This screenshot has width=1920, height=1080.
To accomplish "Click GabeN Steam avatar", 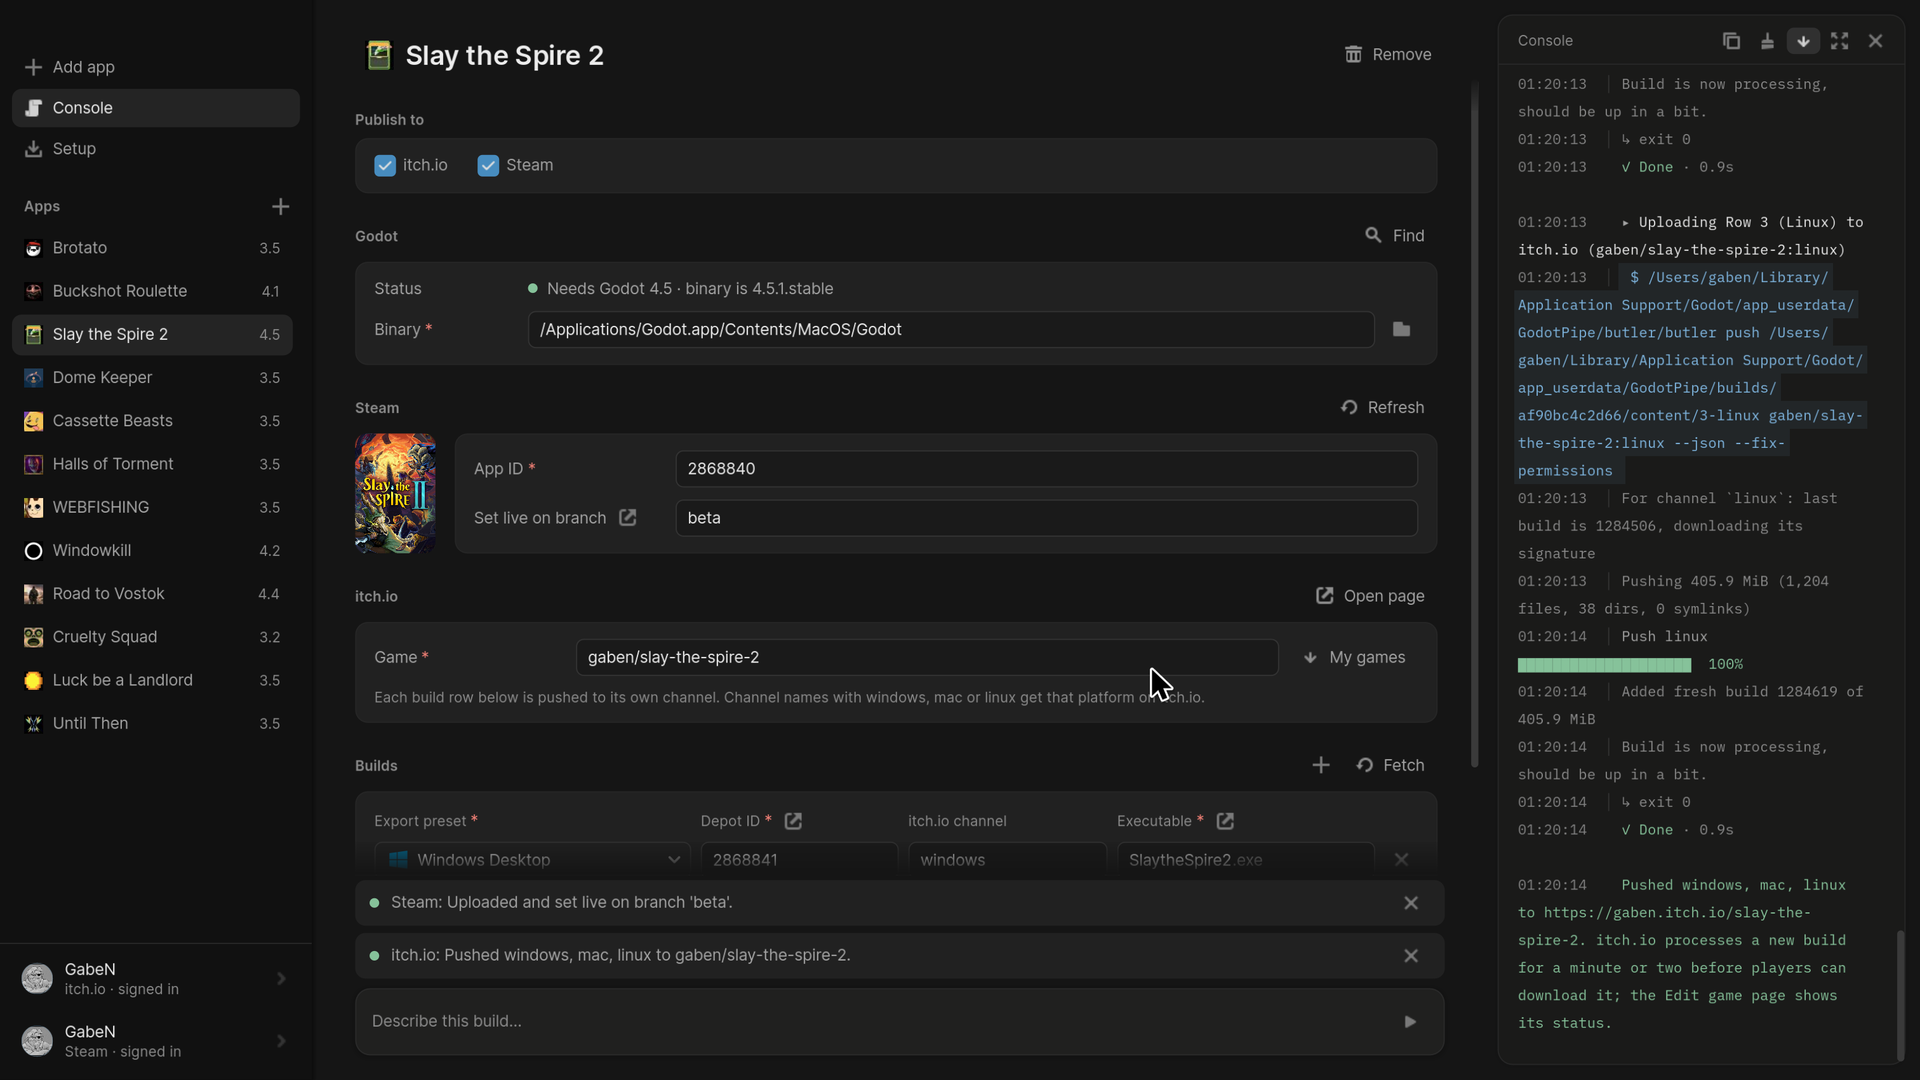I will (x=37, y=1042).
